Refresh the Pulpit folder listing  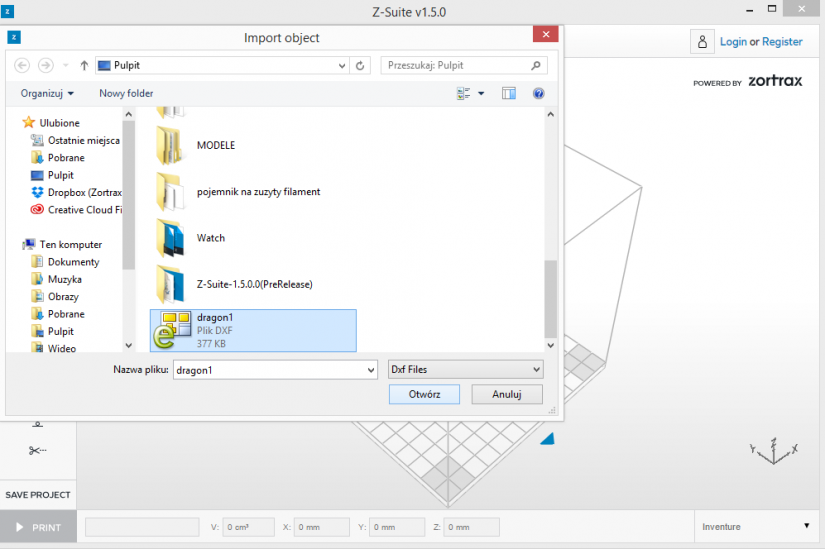360,65
